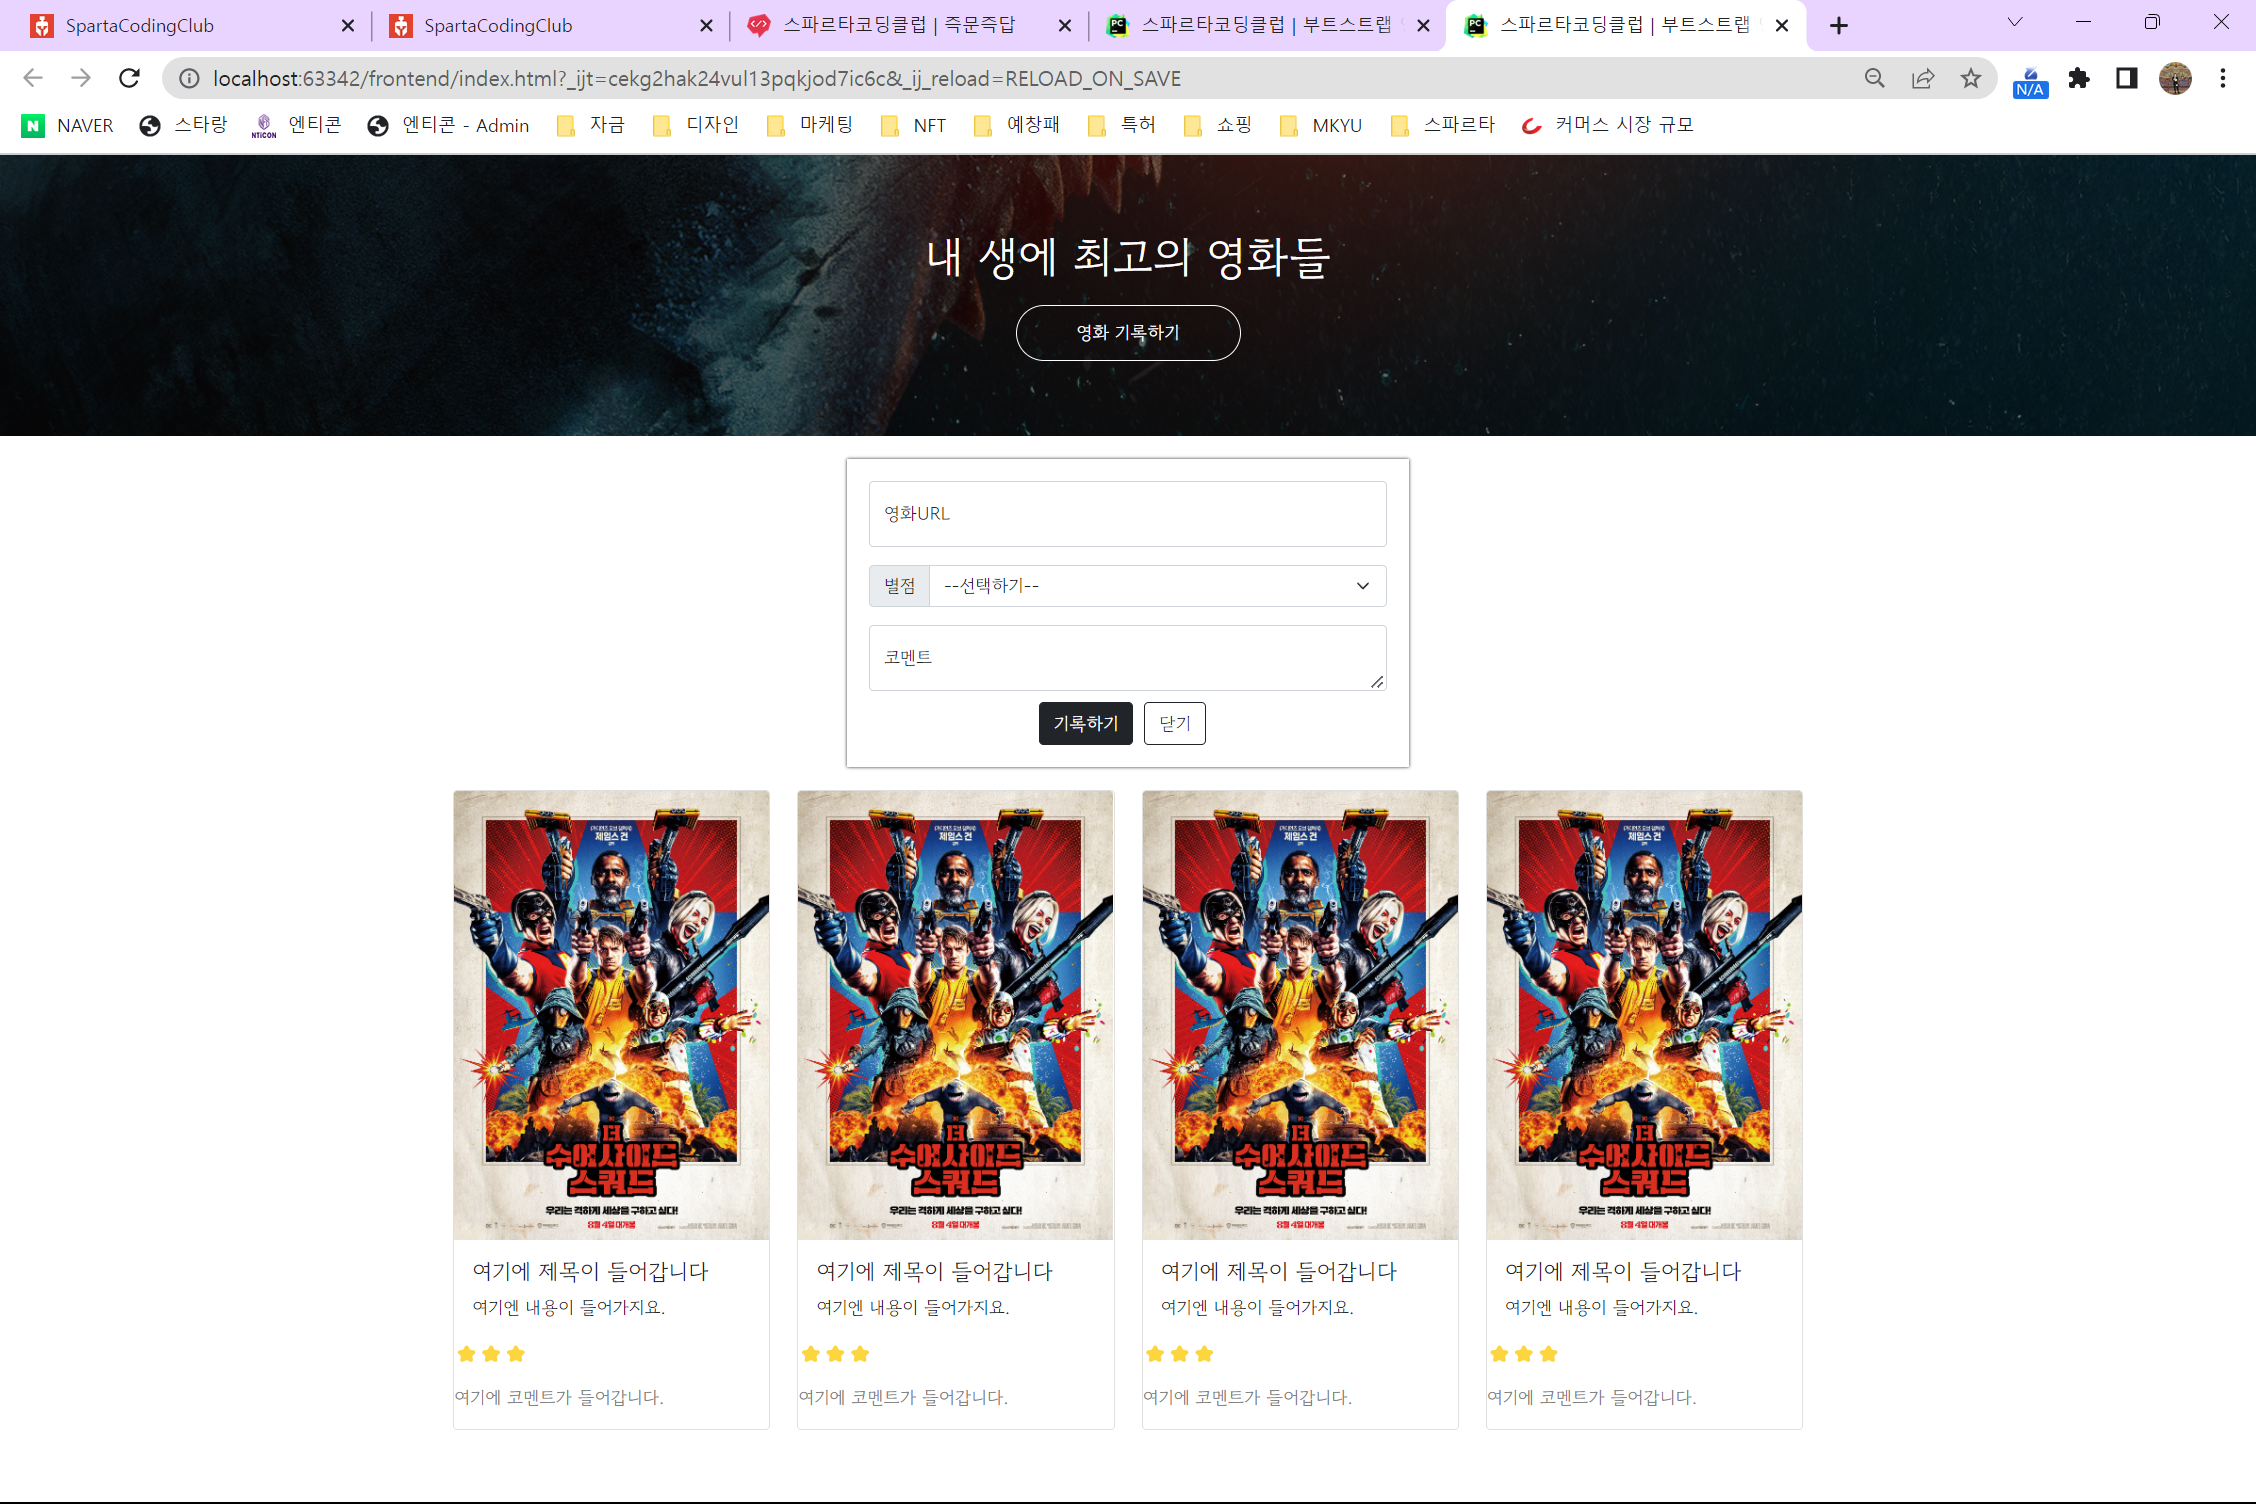The image size is (2256, 1504).
Task: Open 디자인 bookmark folder
Action: [x=696, y=125]
